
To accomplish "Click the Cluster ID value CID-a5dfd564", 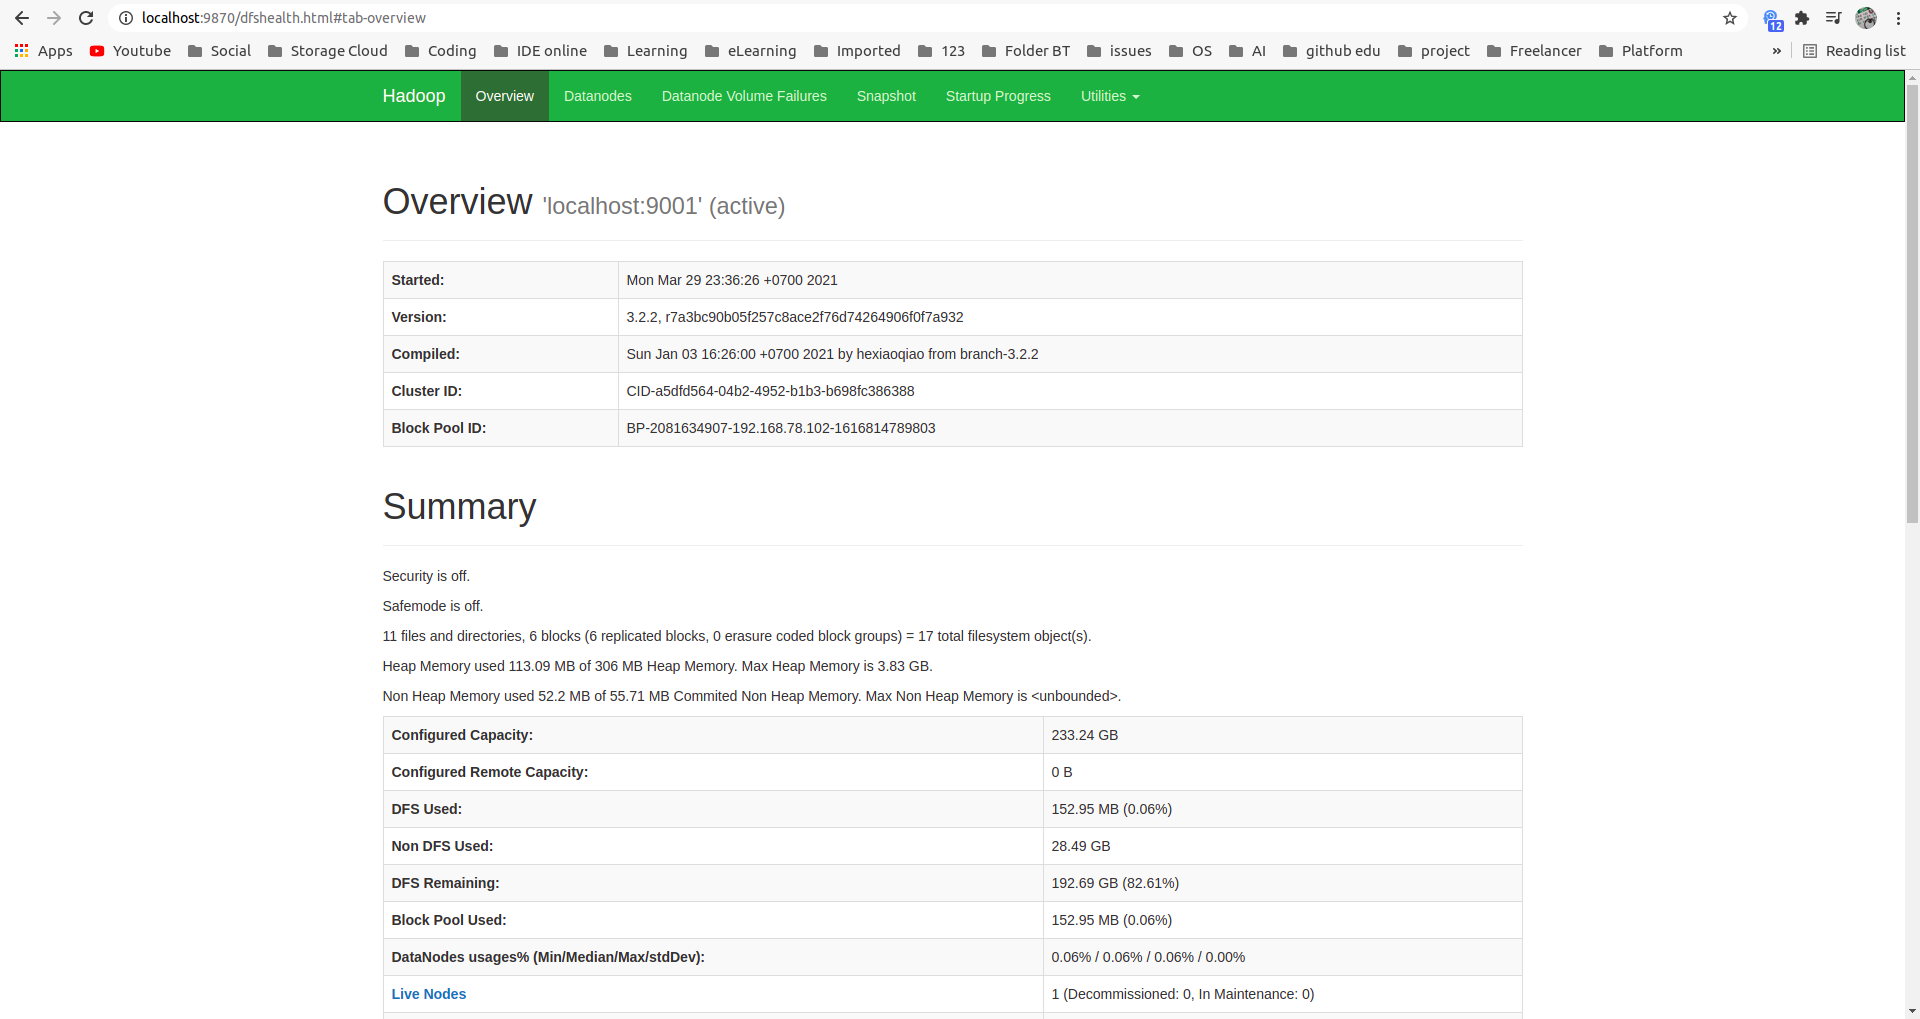I will click(770, 391).
